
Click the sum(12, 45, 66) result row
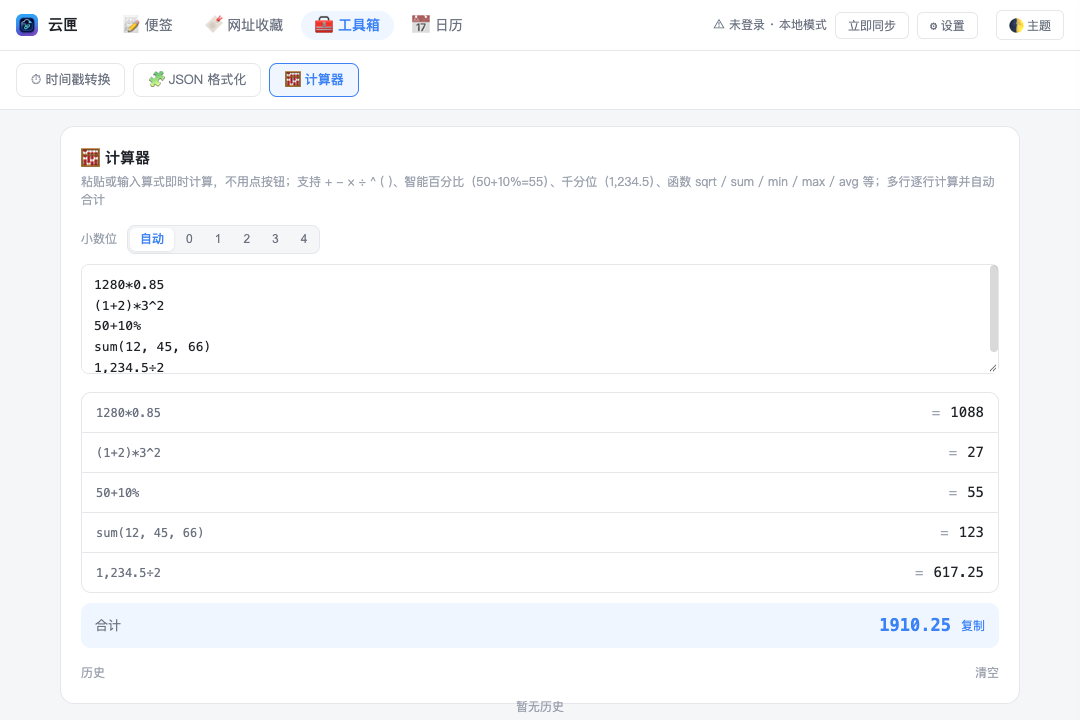(x=540, y=533)
